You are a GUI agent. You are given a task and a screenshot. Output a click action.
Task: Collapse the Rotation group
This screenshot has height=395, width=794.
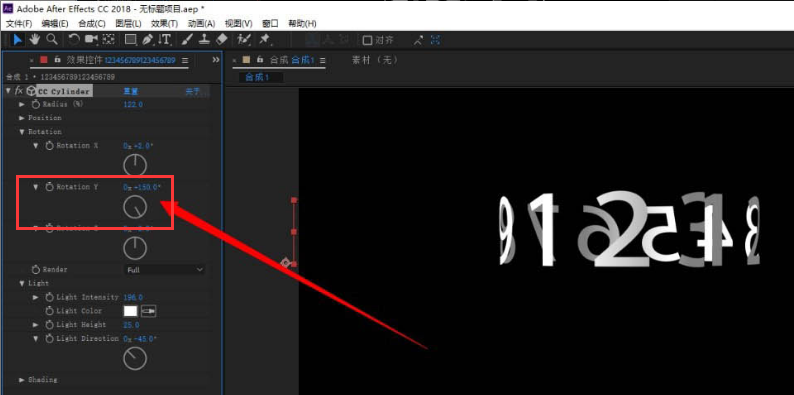coord(22,132)
